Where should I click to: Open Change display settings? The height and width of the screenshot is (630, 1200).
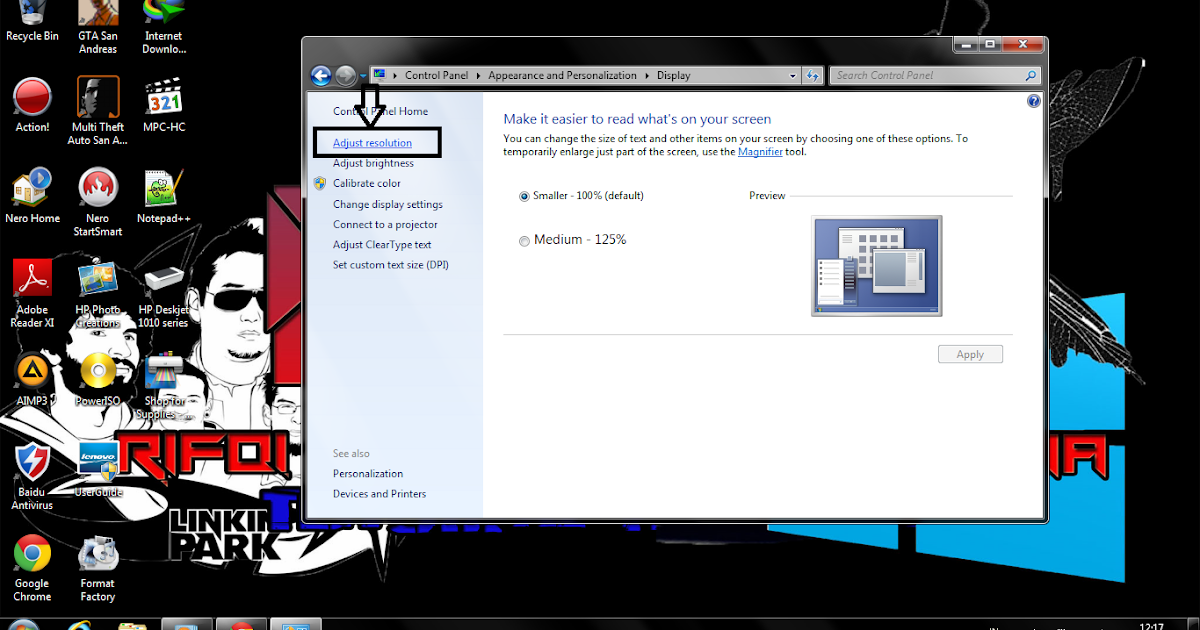click(x=388, y=204)
